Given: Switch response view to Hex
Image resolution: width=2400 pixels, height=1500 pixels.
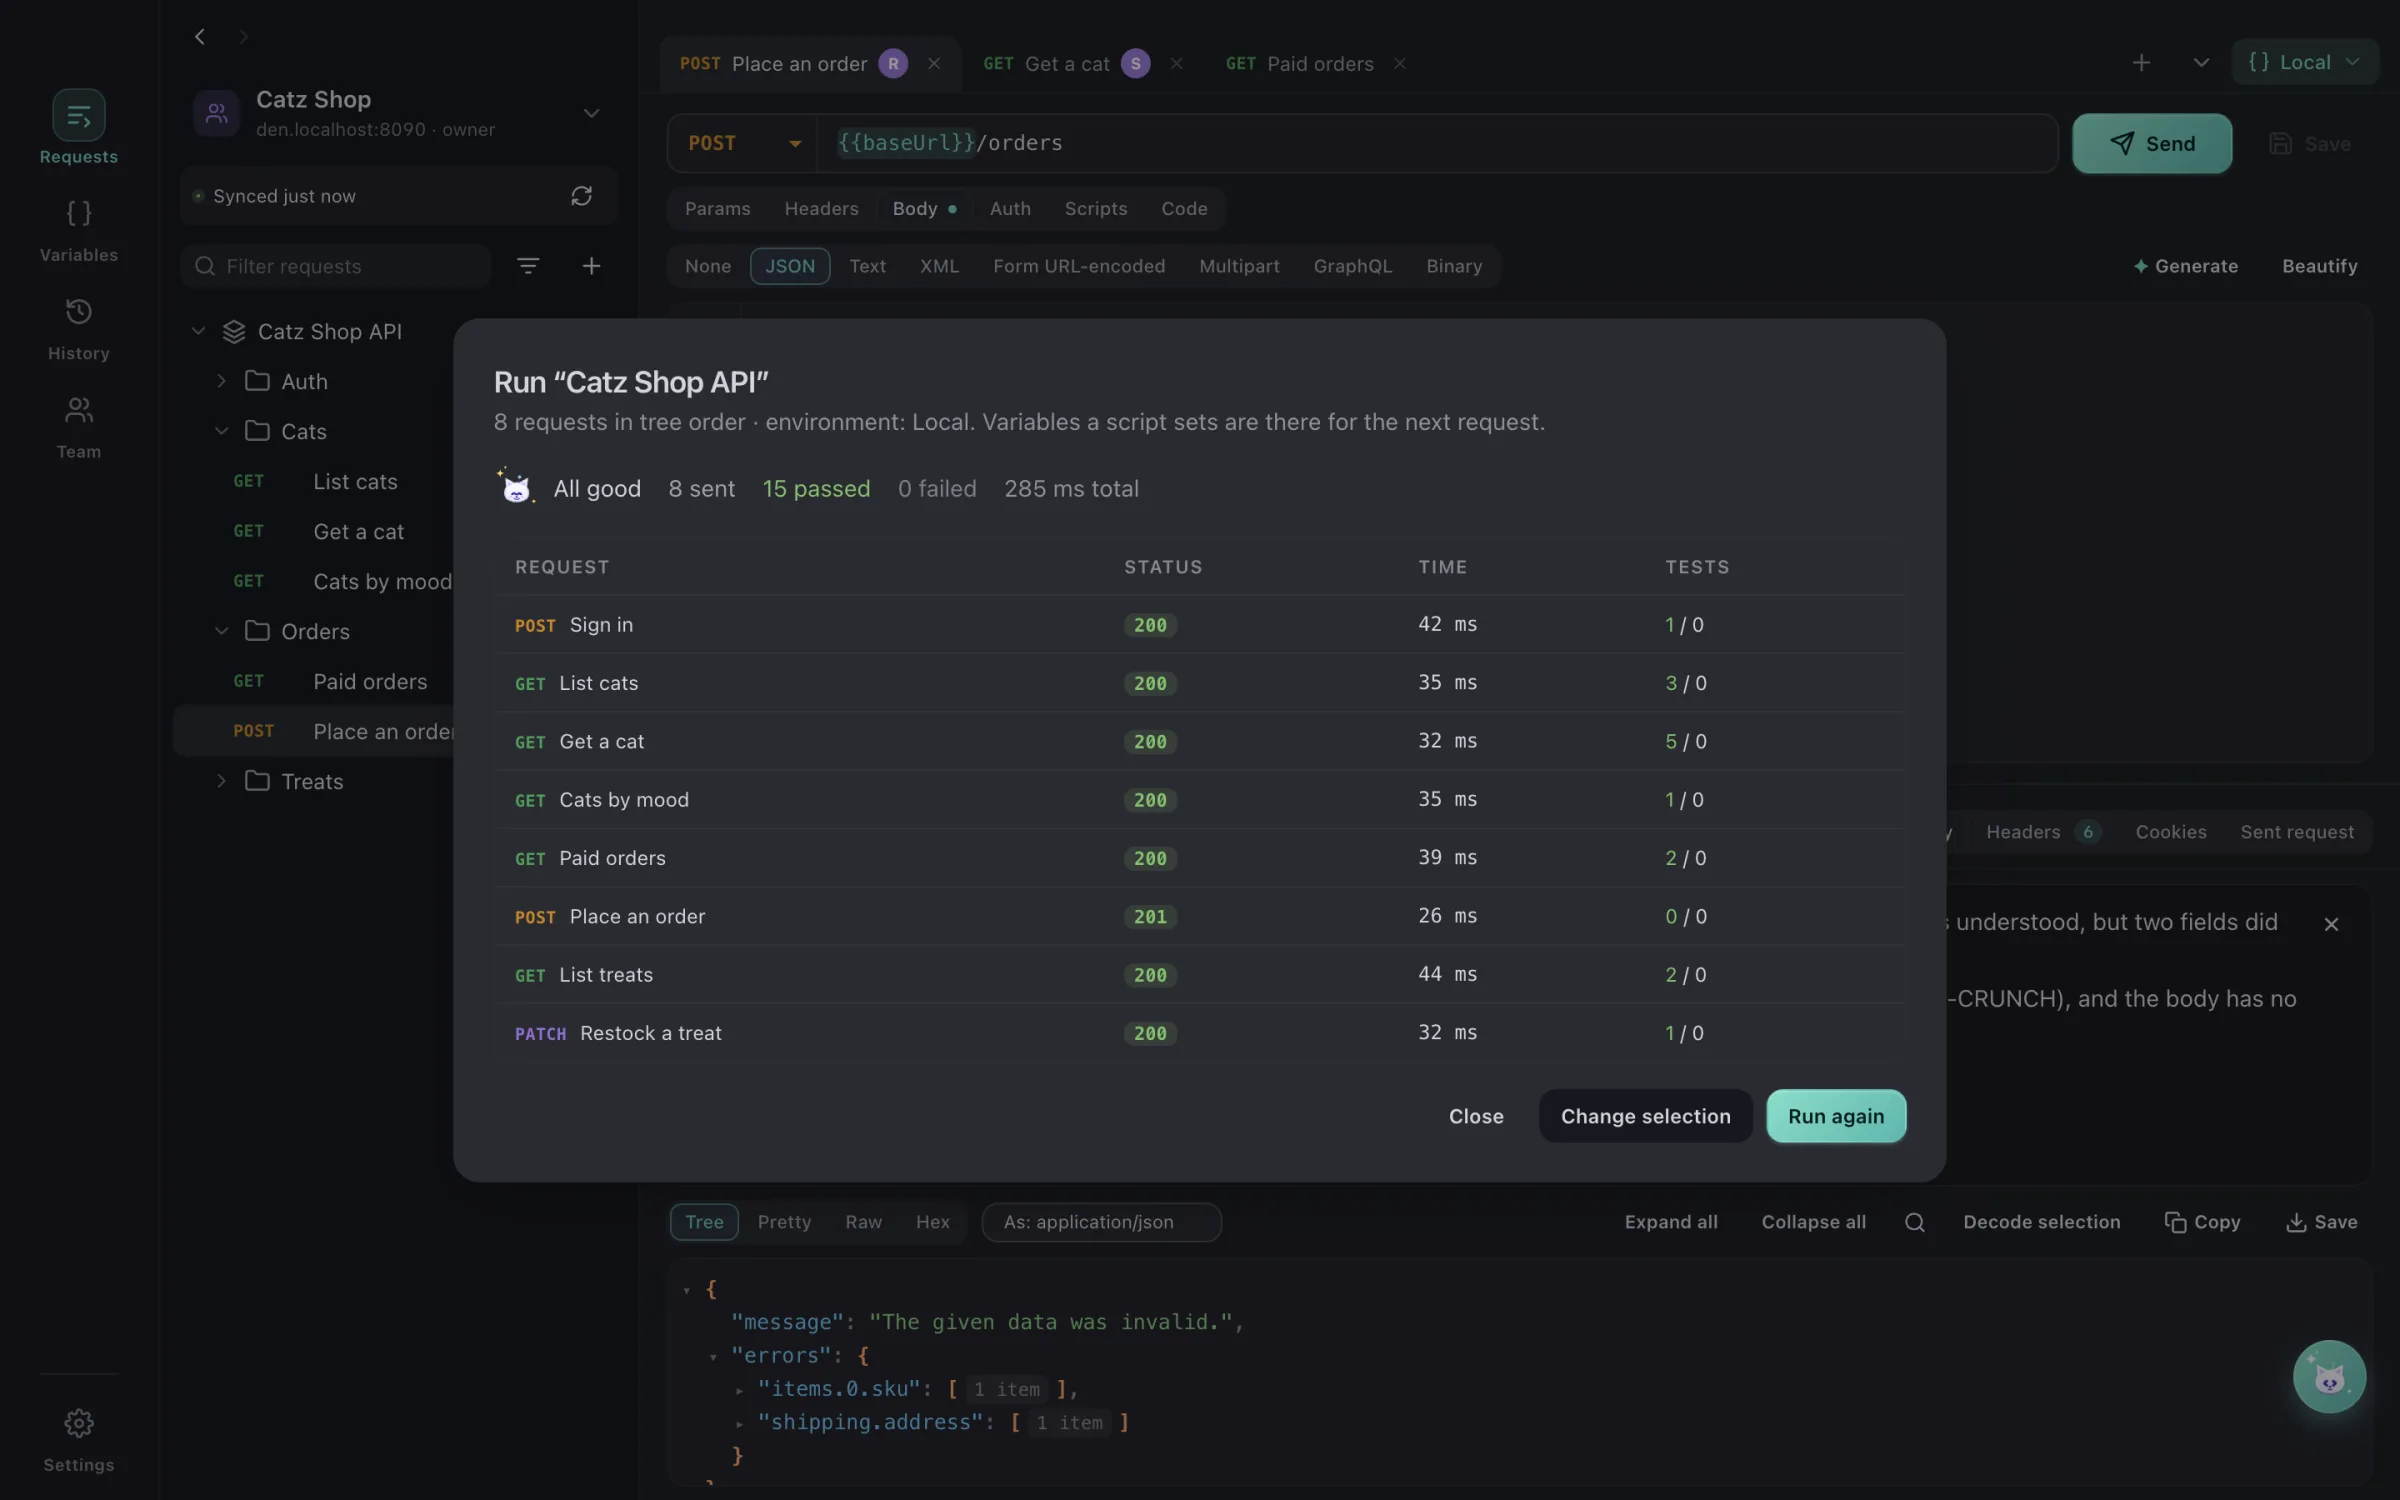Looking at the screenshot, I should pos(932,1222).
